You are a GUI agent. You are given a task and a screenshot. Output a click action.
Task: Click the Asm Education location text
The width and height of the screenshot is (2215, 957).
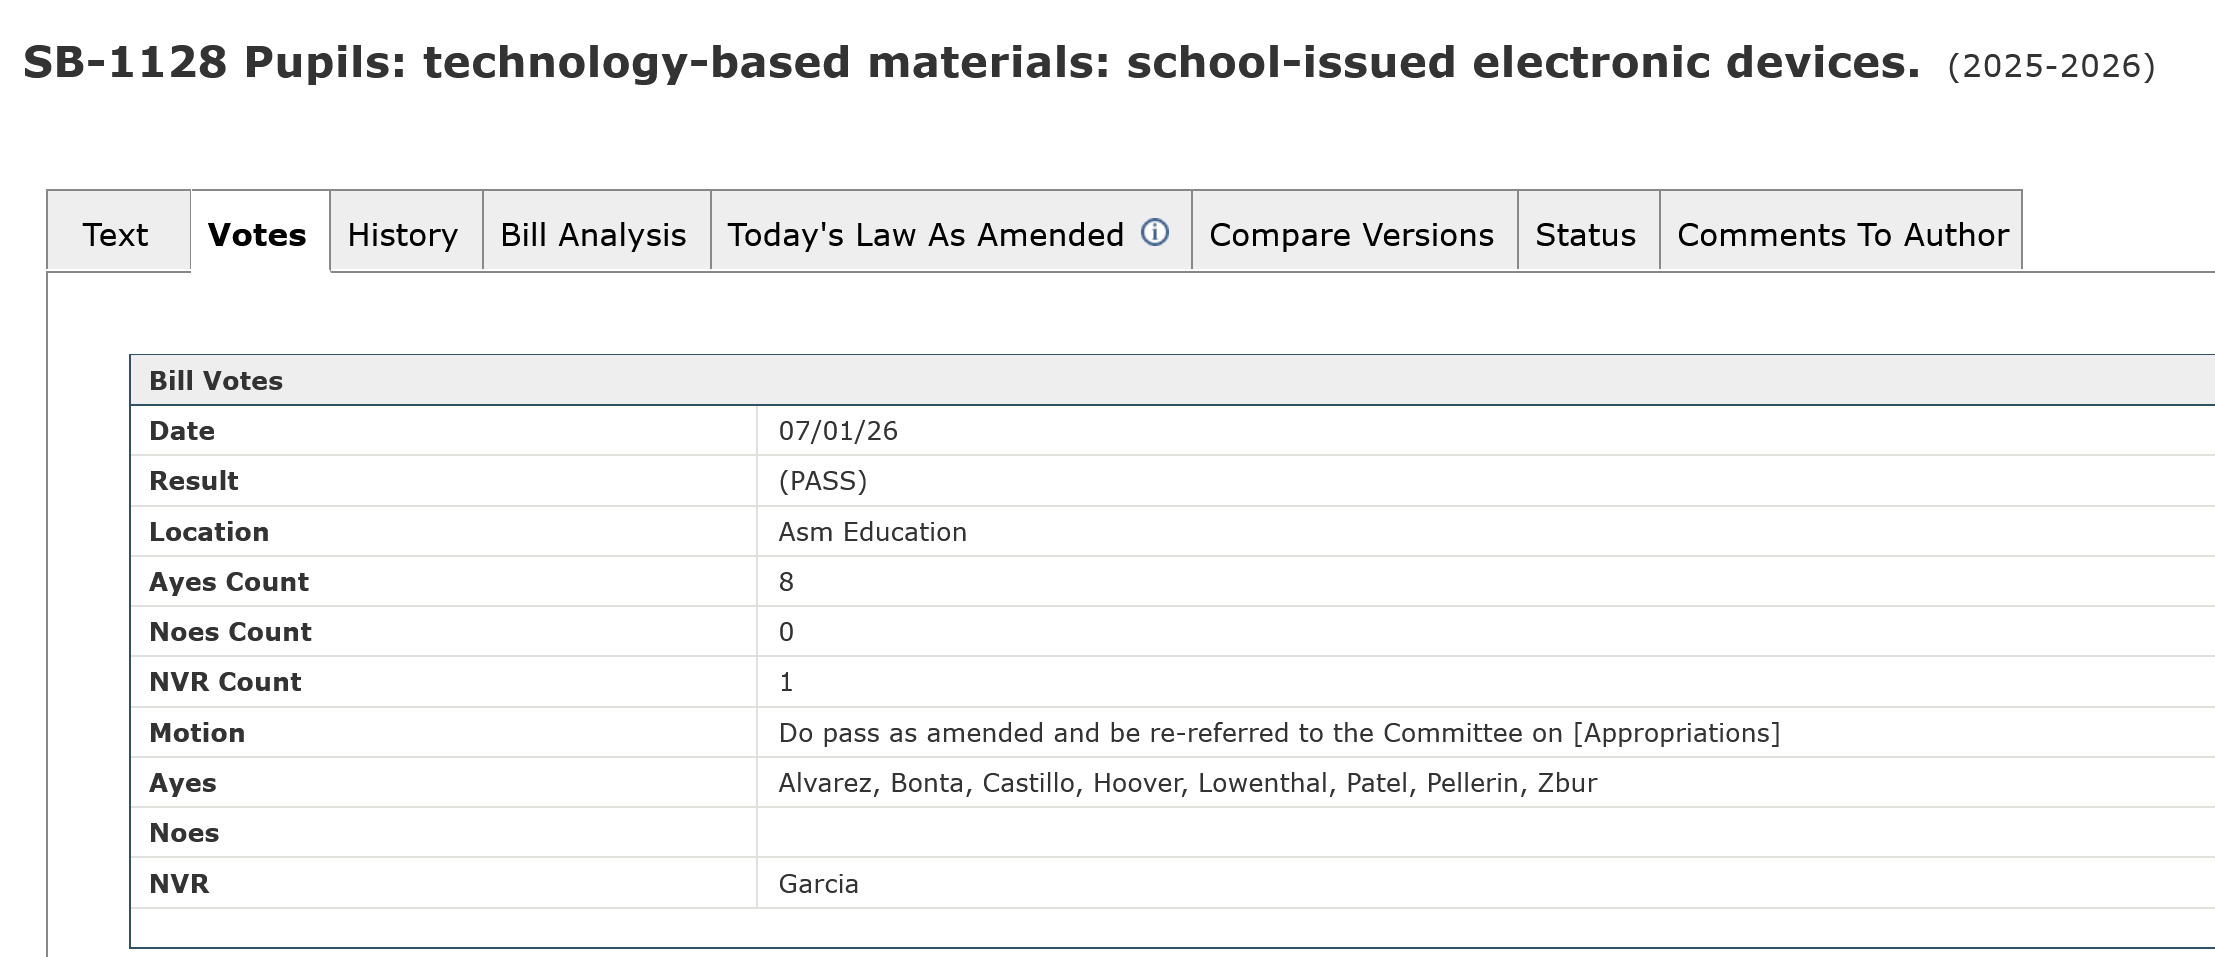tap(872, 532)
